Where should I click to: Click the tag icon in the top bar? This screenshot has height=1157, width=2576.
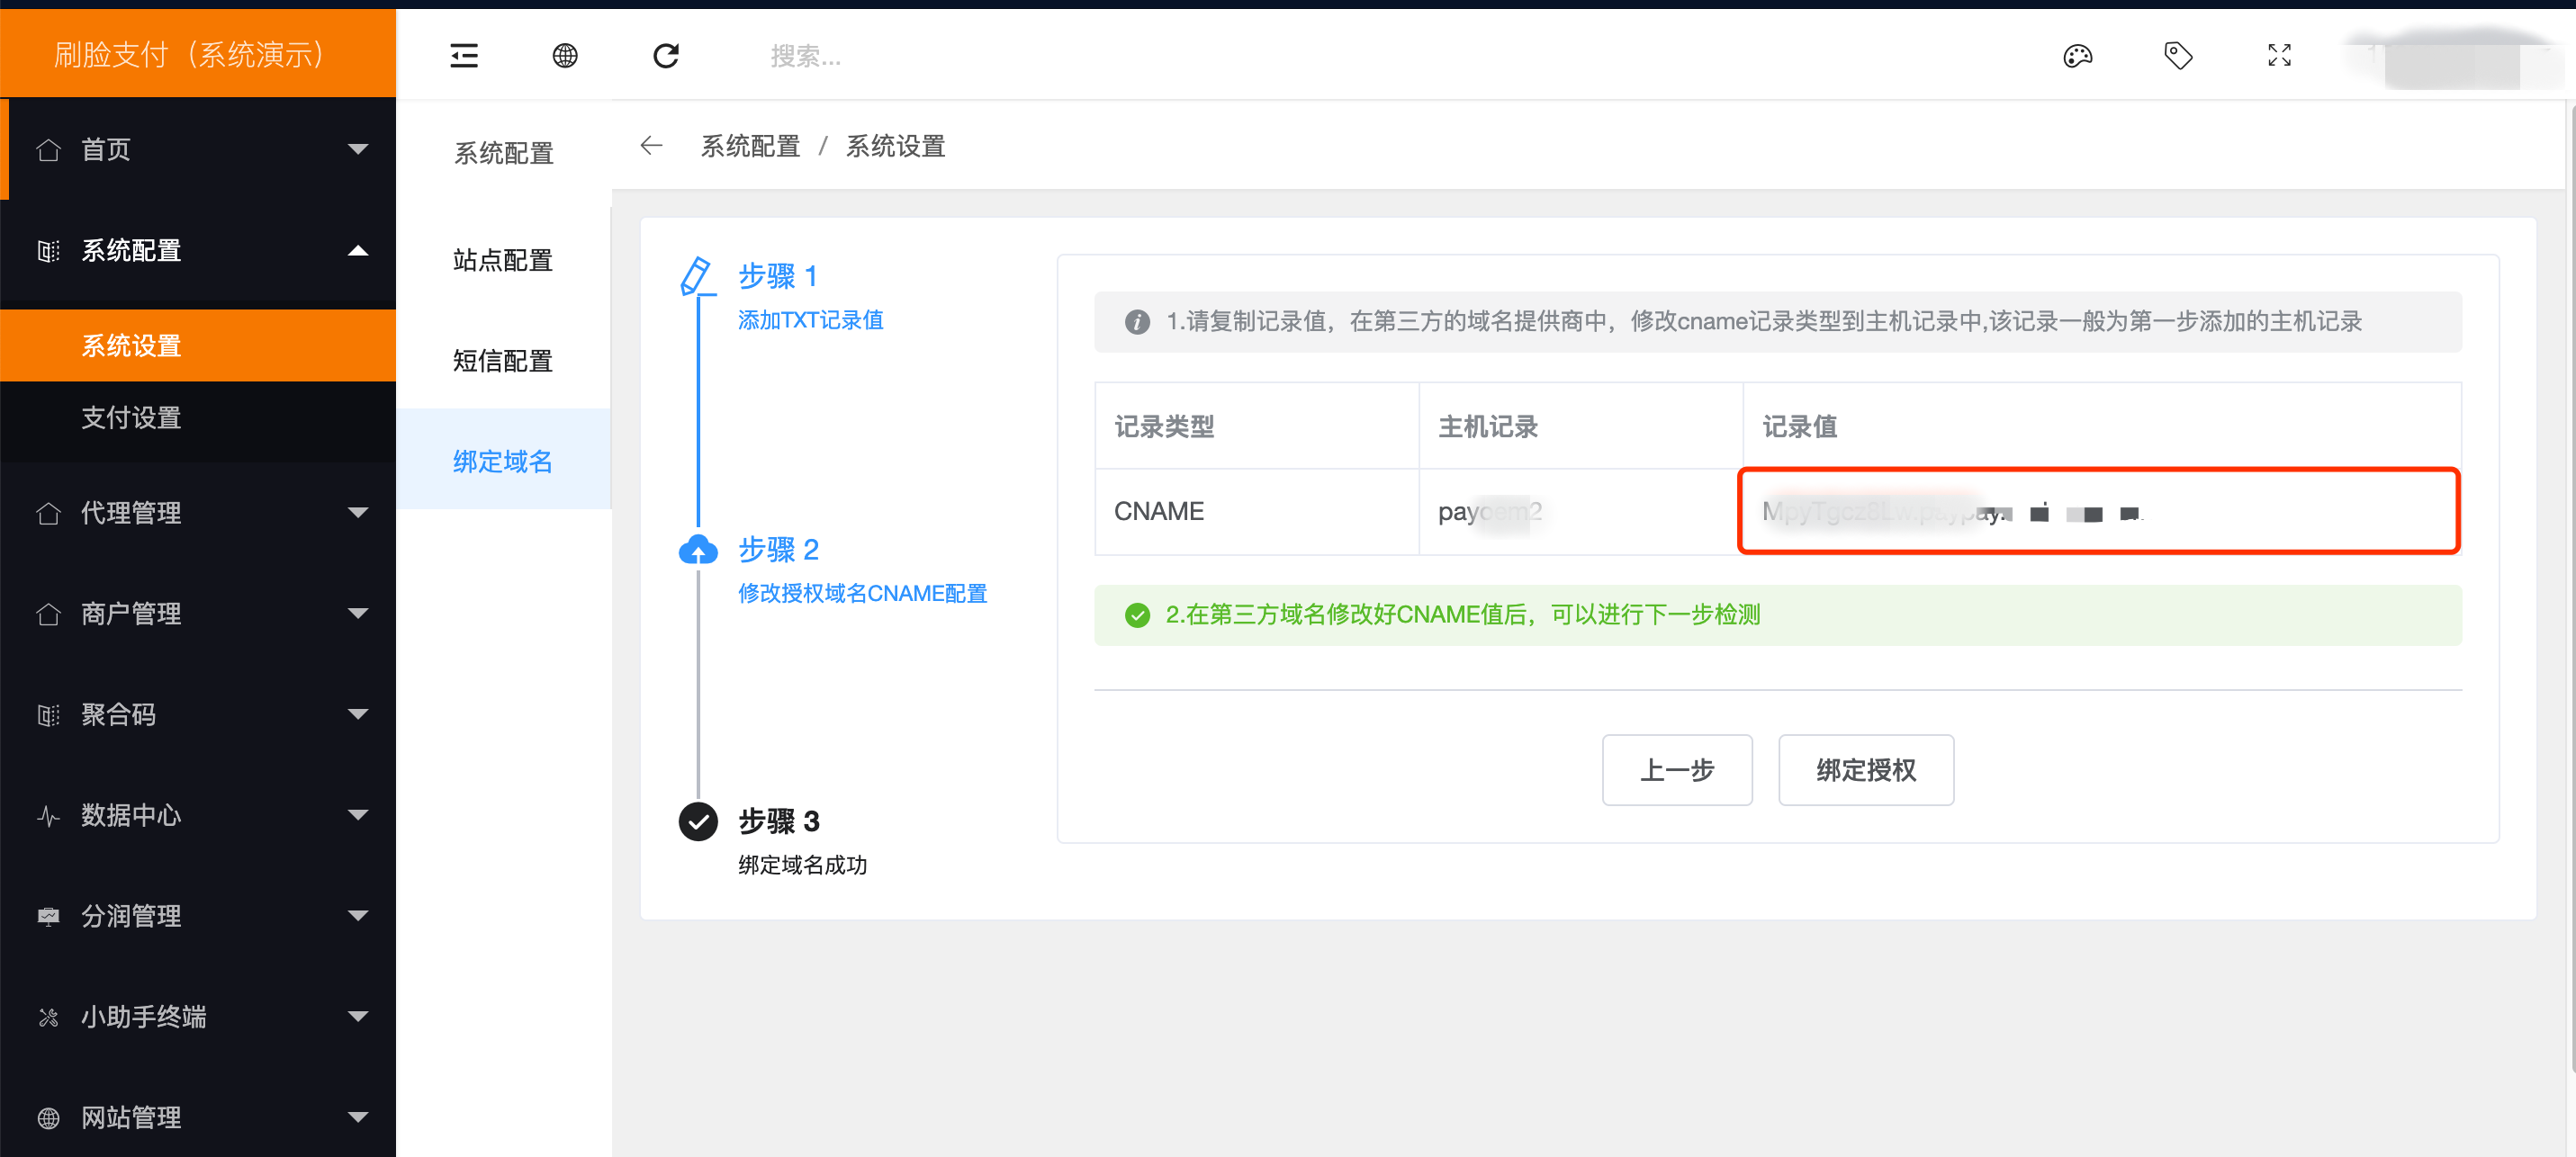[2178, 56]
